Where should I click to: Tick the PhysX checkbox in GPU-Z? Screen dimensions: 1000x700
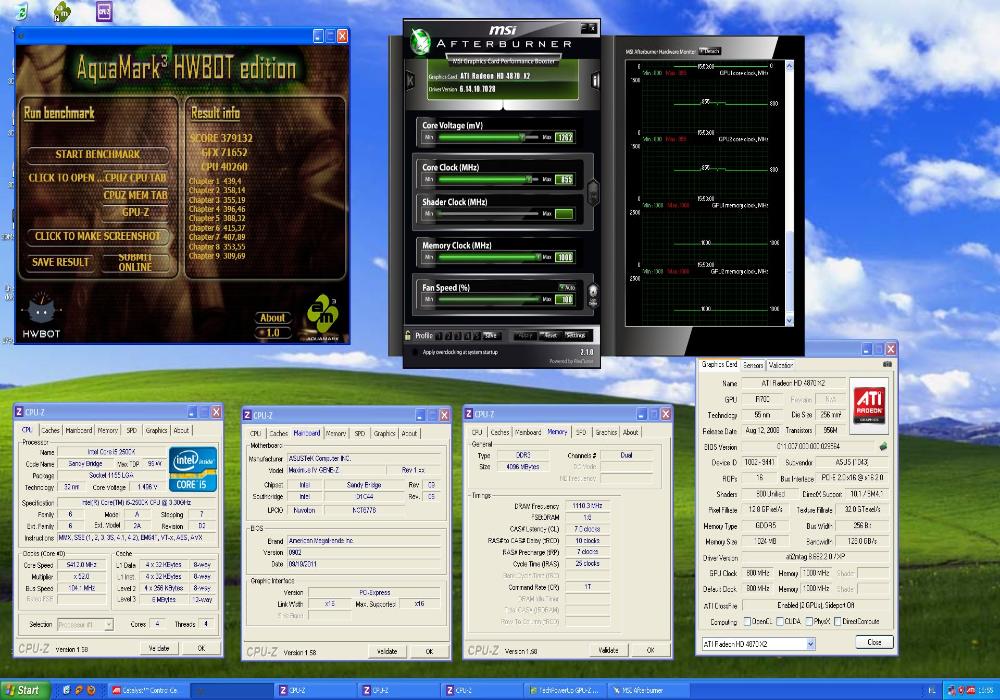coord(809,621)
